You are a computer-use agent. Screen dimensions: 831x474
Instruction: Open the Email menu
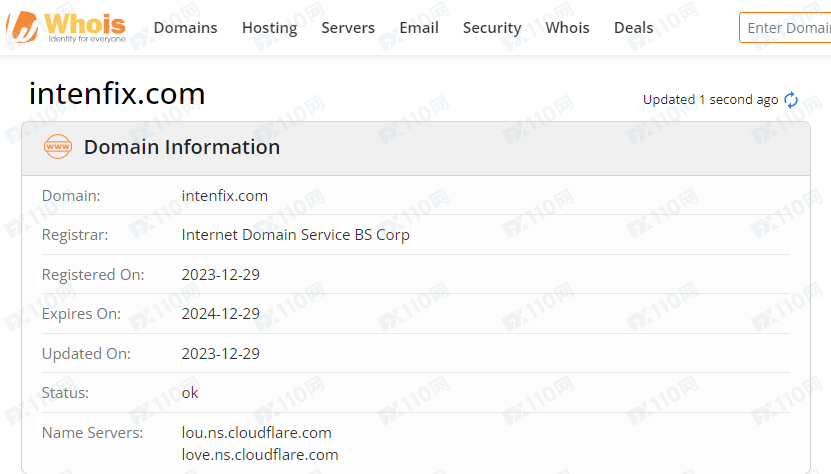pos(419,28)
